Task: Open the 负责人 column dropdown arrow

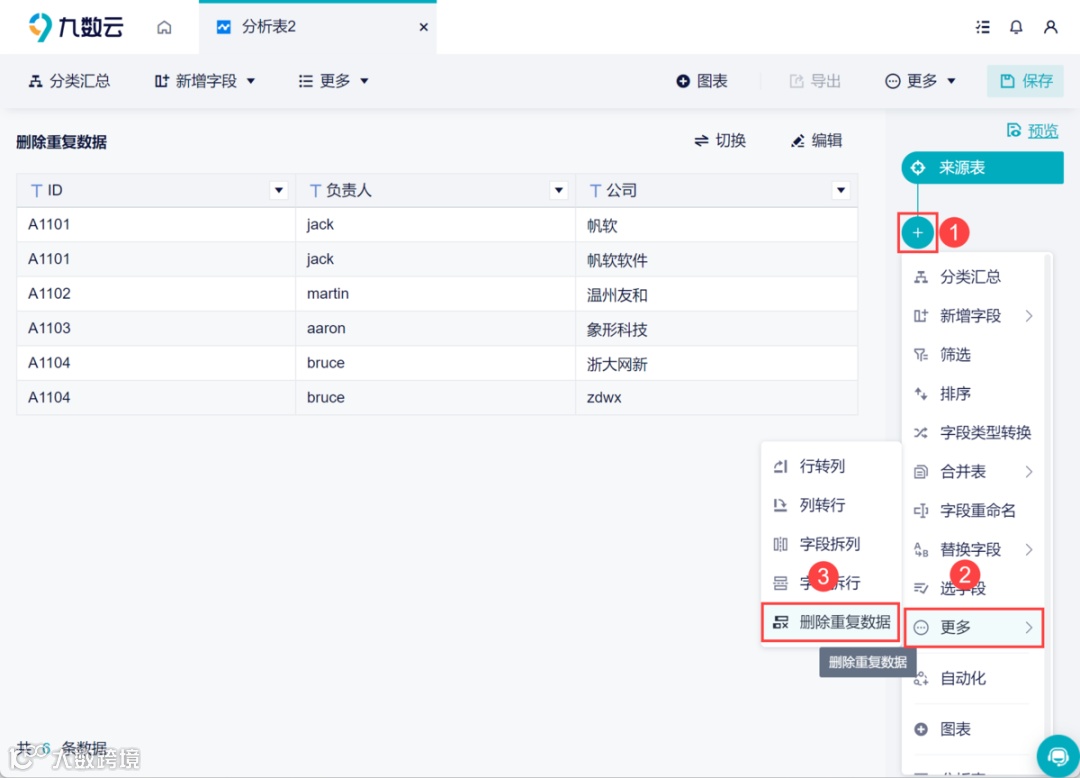Action: (559, 190)
